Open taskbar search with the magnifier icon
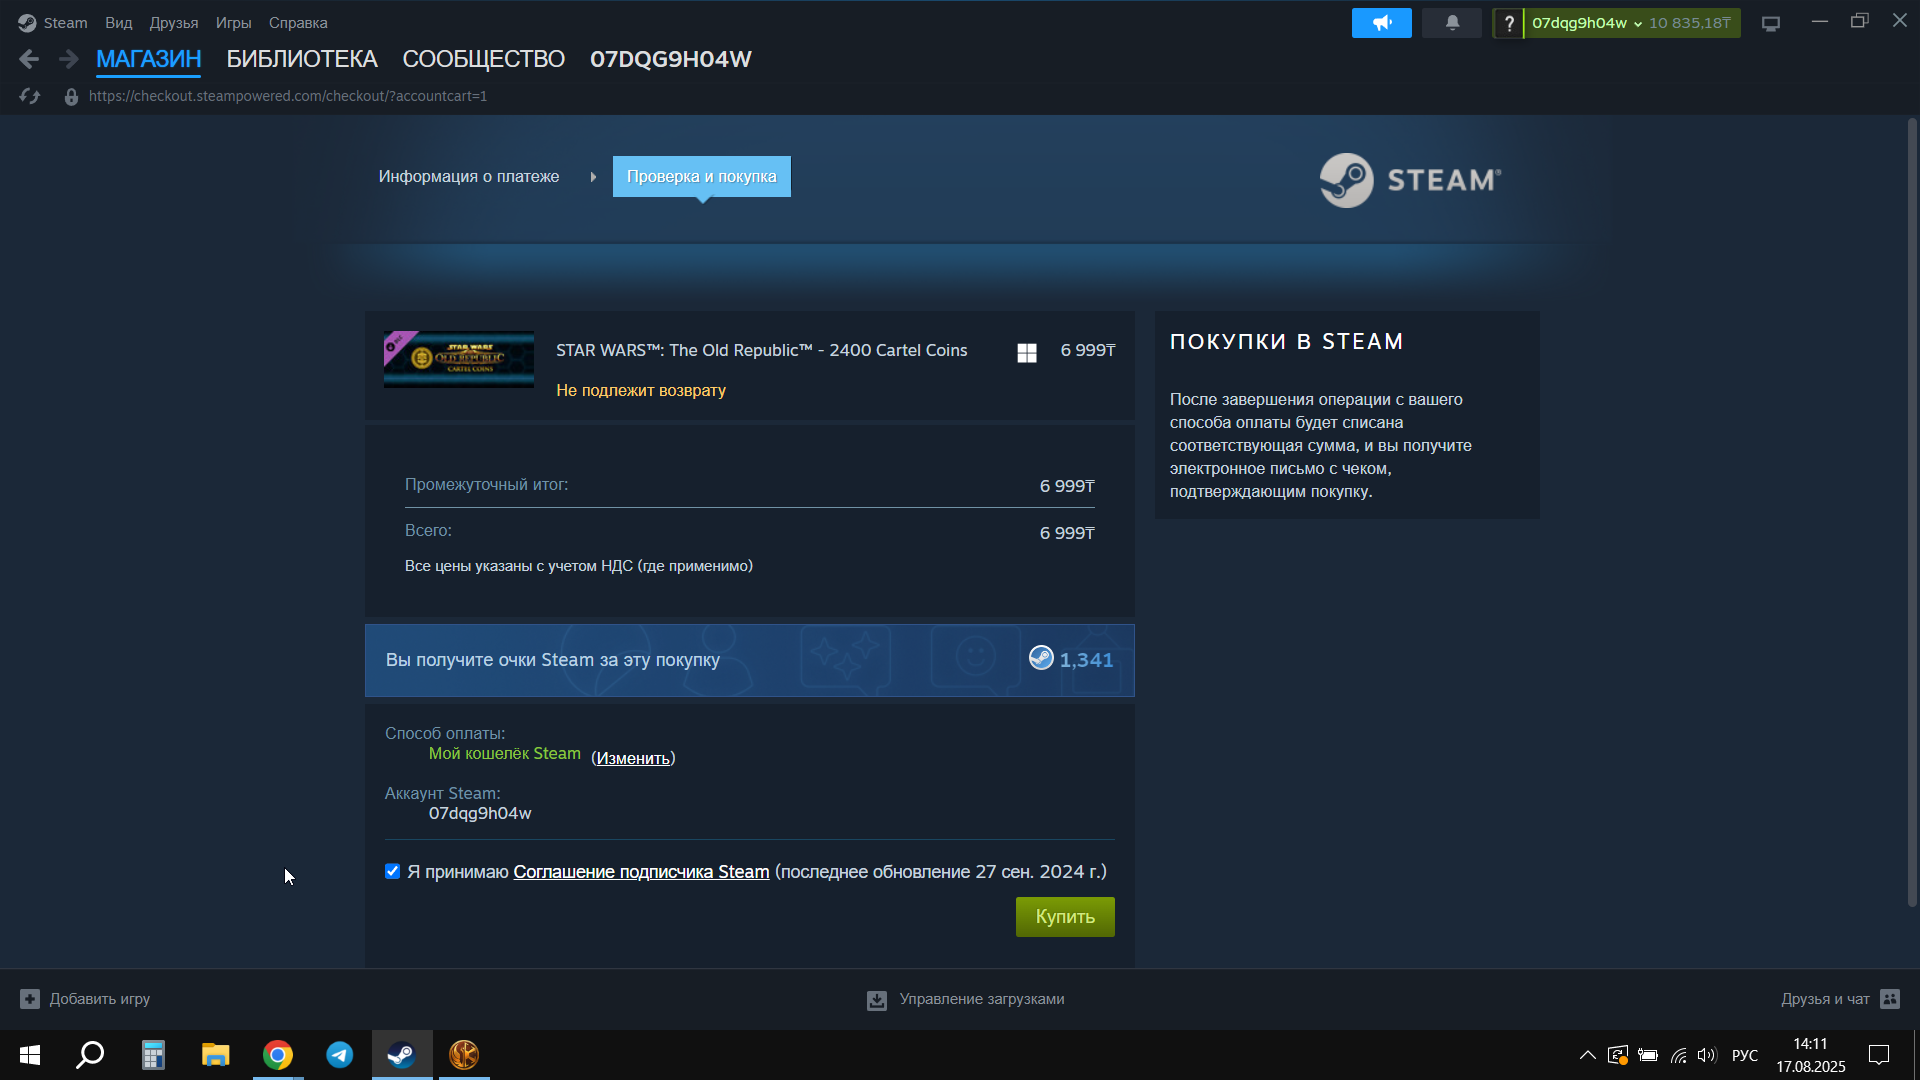Viewport: 1920px width, 1080px height. point(91,1055)
